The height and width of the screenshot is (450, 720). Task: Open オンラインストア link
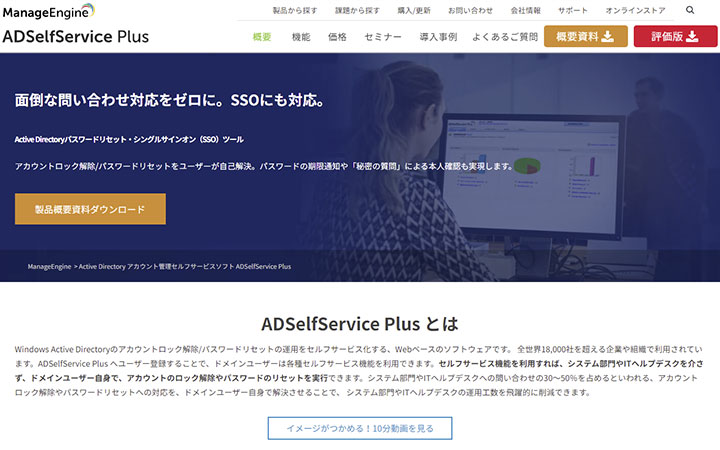point(635,11)
